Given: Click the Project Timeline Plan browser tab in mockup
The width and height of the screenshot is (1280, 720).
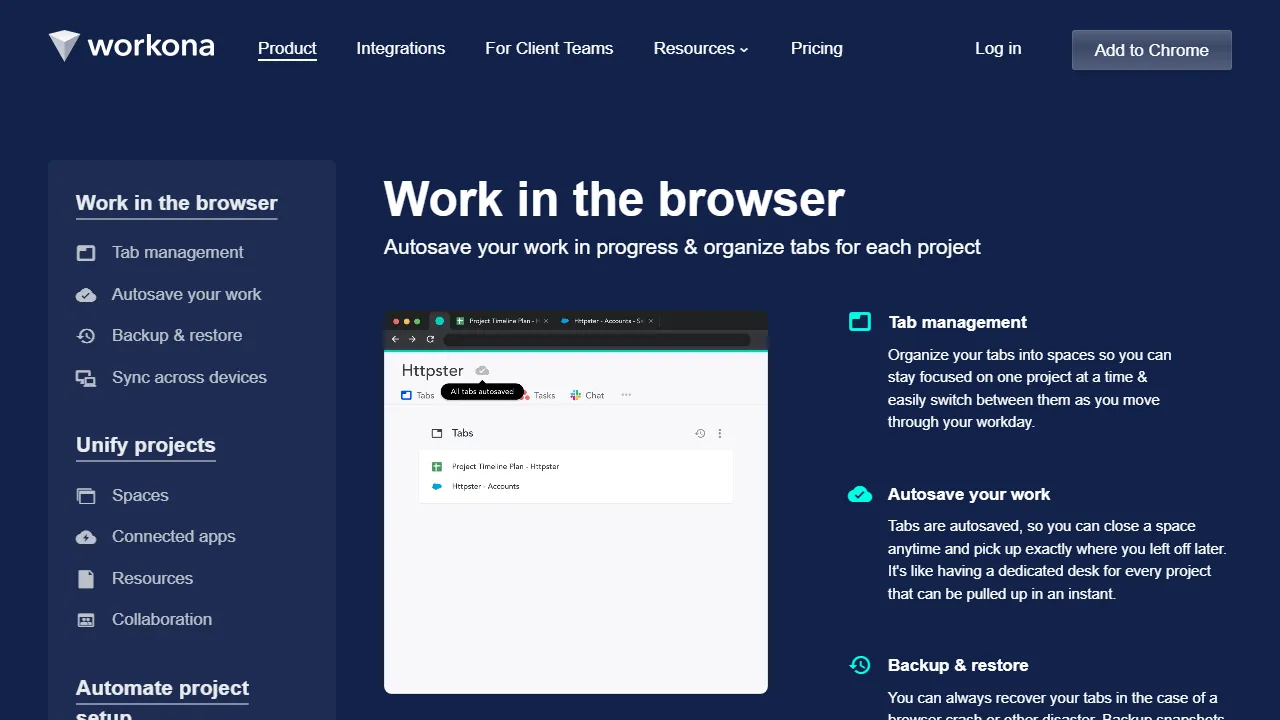Looking at the screenshot, I should point(500,321).
